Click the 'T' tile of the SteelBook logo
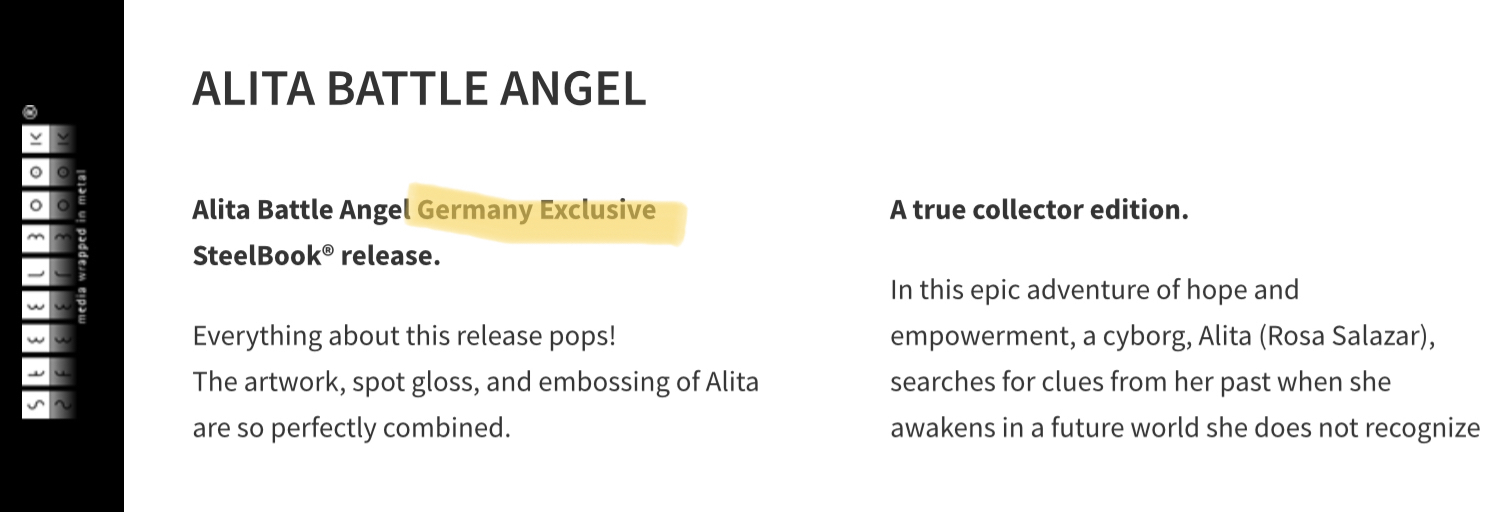Image resolution: width=1495 pixels, height=512 pixels. point(35,371)
